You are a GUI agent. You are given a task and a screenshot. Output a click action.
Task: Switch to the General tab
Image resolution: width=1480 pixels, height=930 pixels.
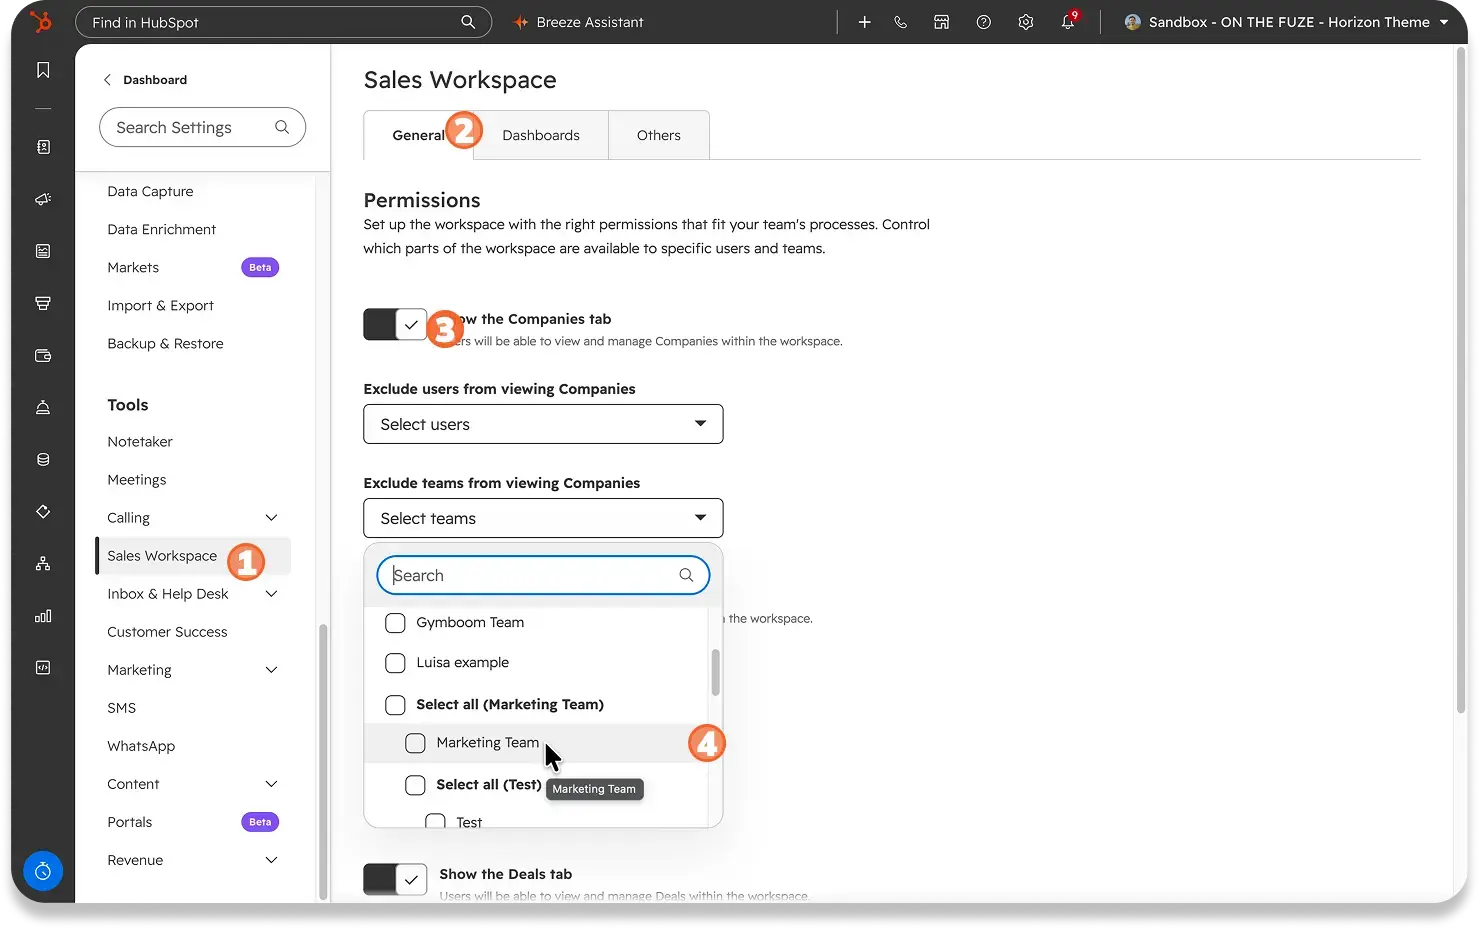coord(418,135)
